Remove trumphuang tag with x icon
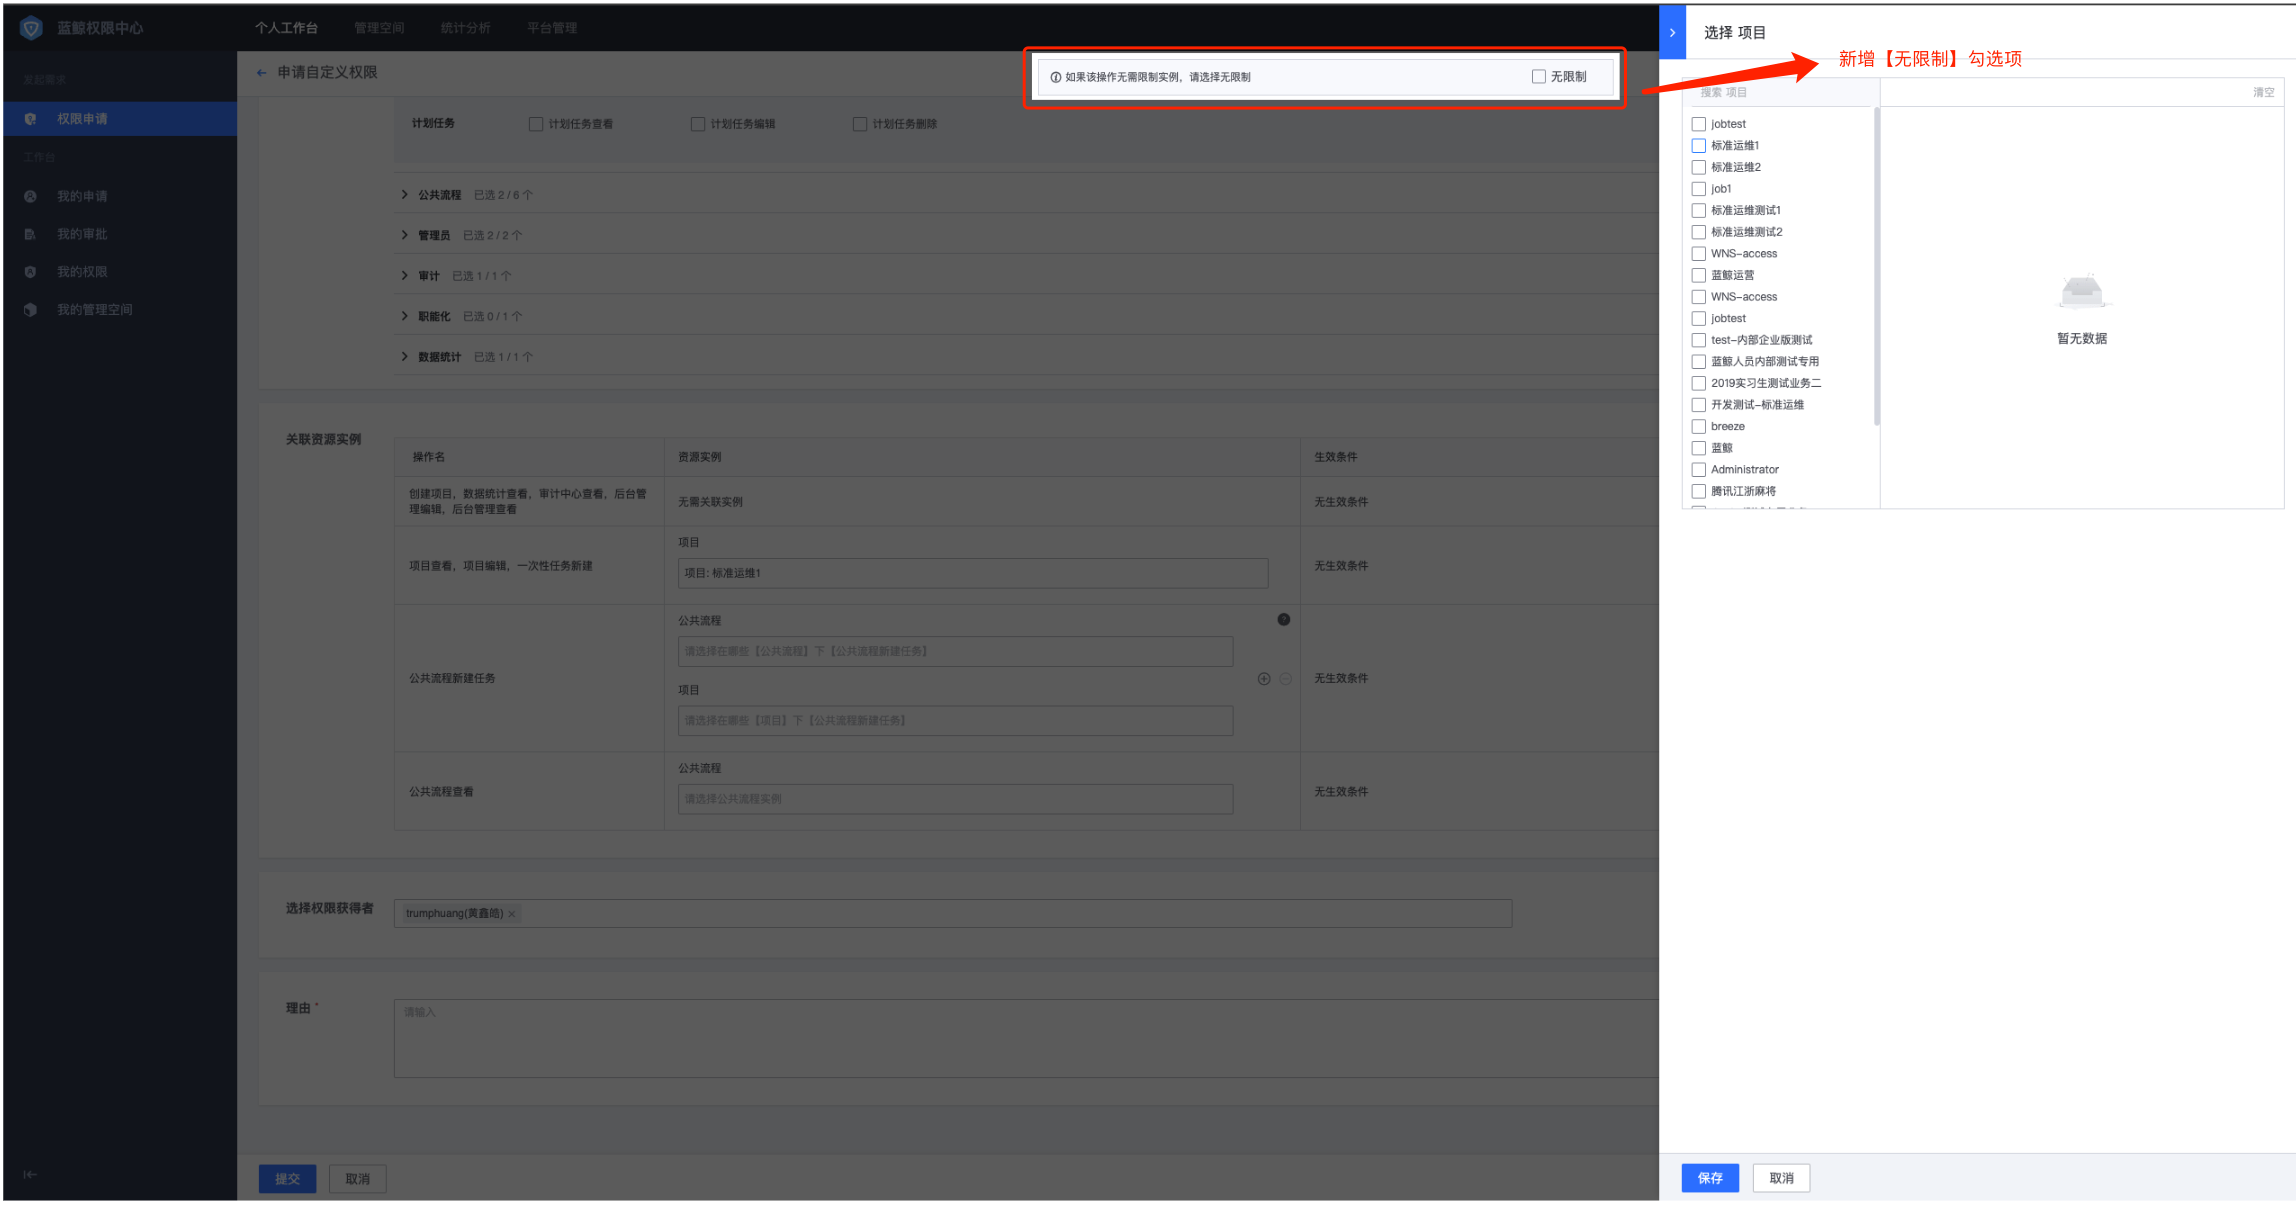2296x1214 pixels. [512, 914]
